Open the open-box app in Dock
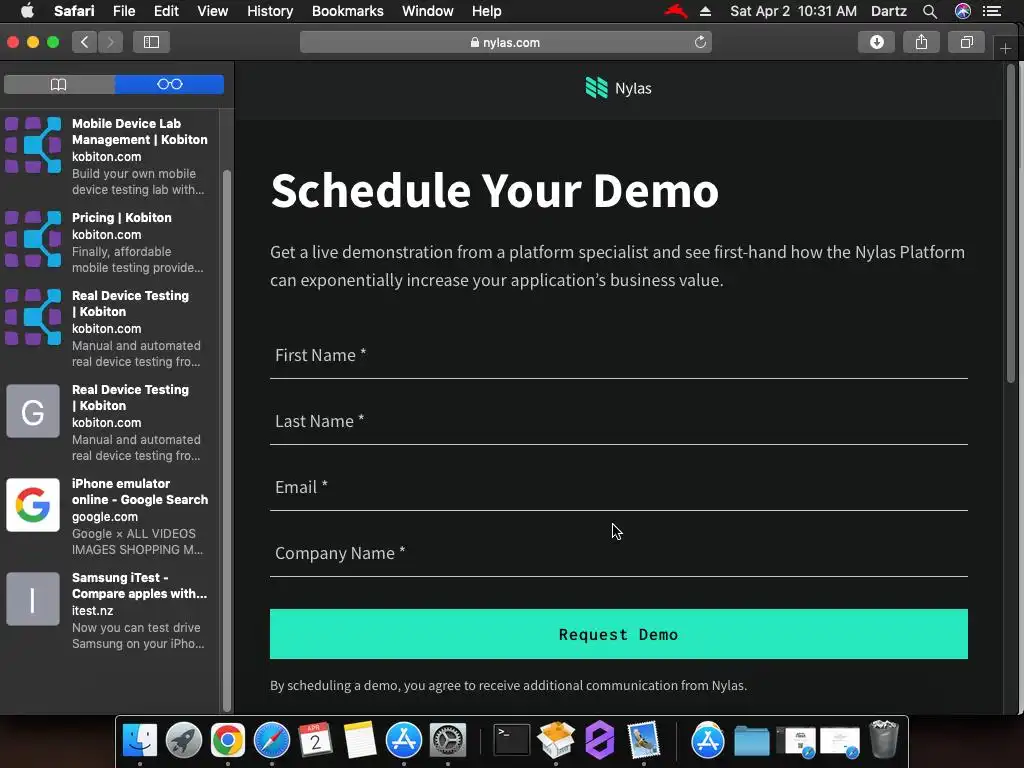This screenshot has width=1024, height=768. click(x=556, y=740)
